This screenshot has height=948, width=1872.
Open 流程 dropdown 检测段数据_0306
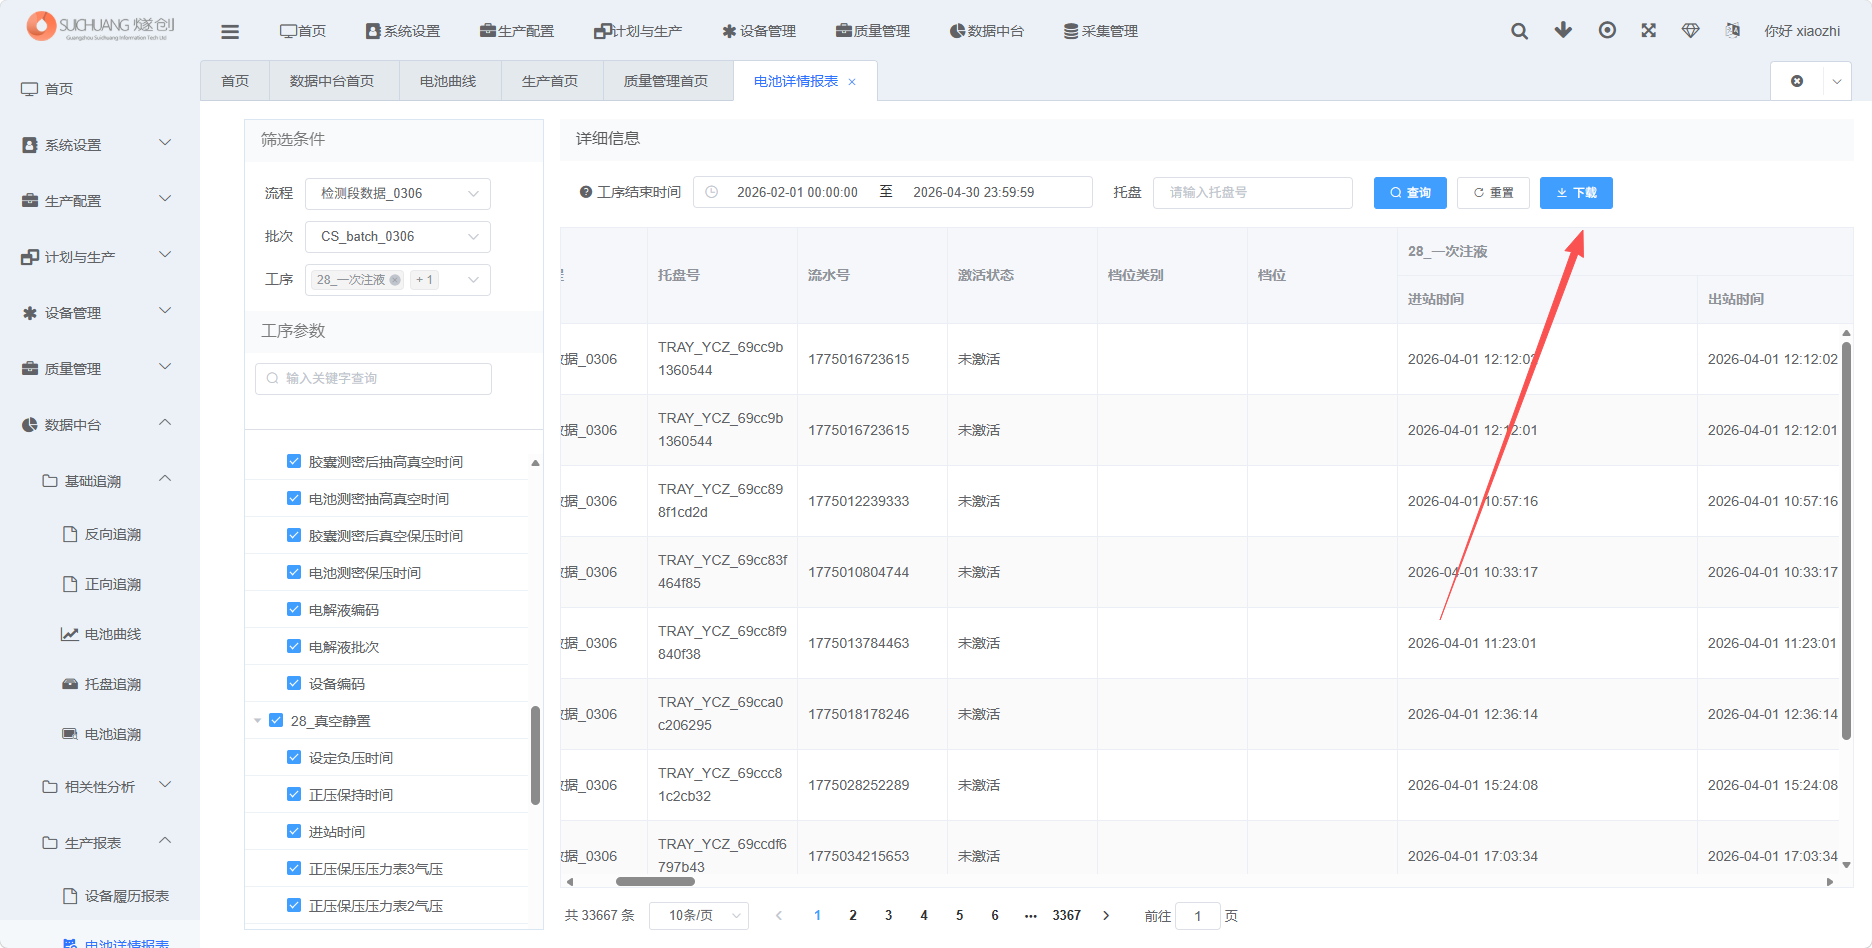pyautogui.click(x=398, y=193)
